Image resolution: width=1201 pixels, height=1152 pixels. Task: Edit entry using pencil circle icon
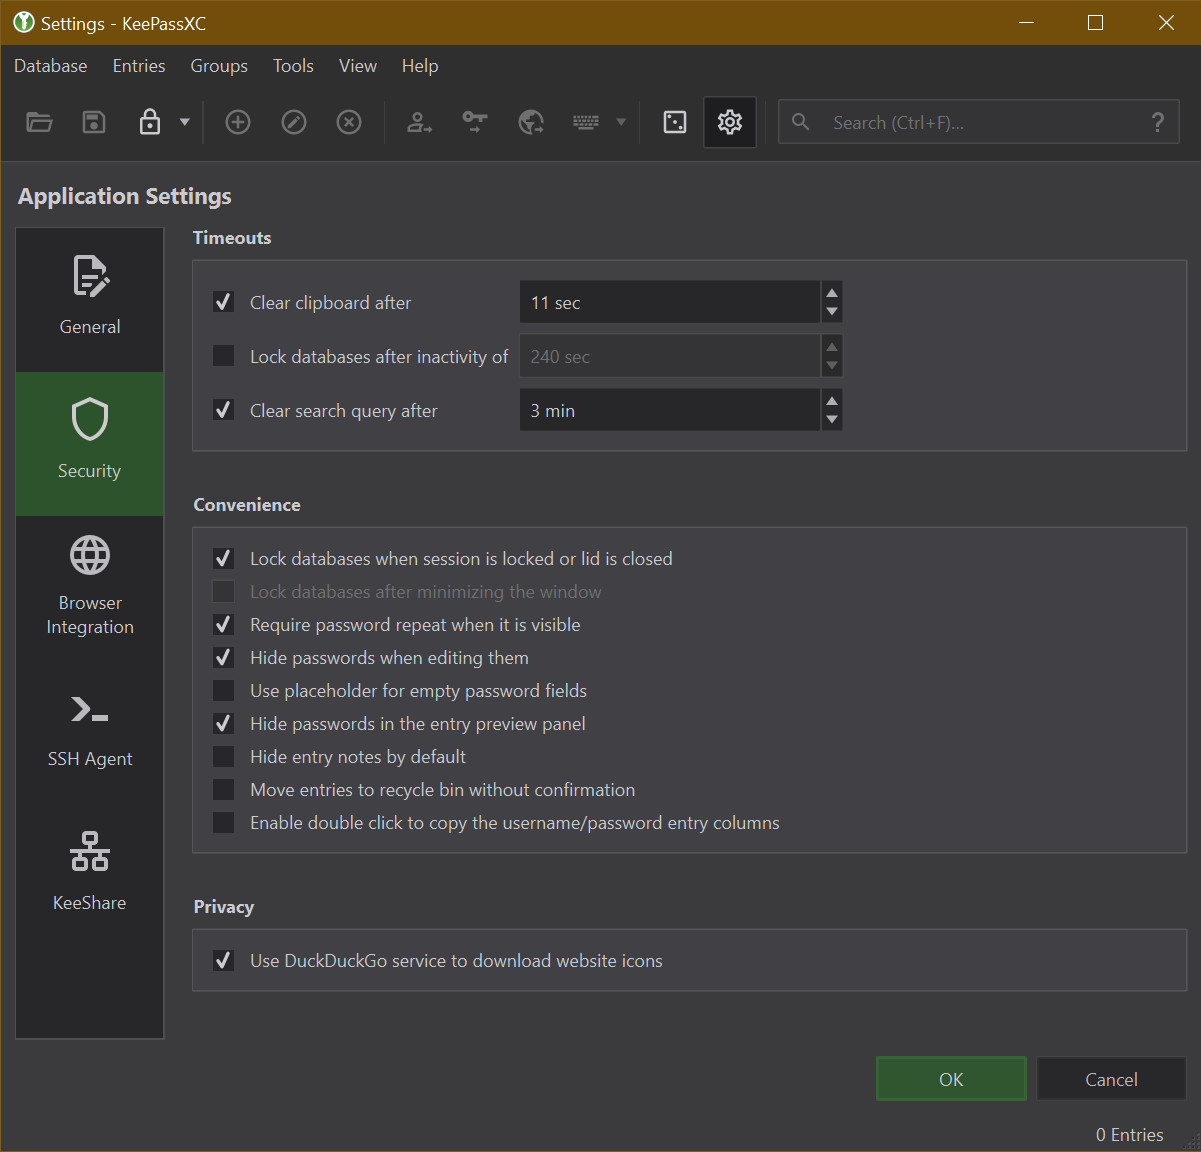point(294,122)
